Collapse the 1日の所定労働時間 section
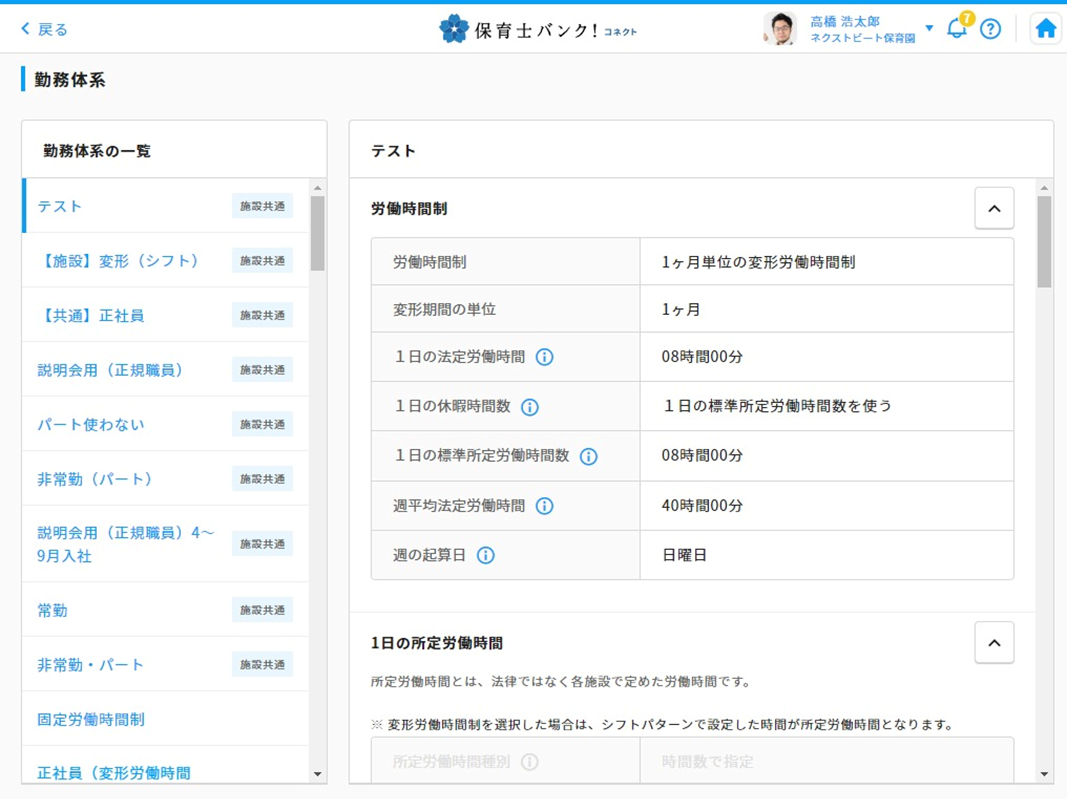 coord(993,643)
